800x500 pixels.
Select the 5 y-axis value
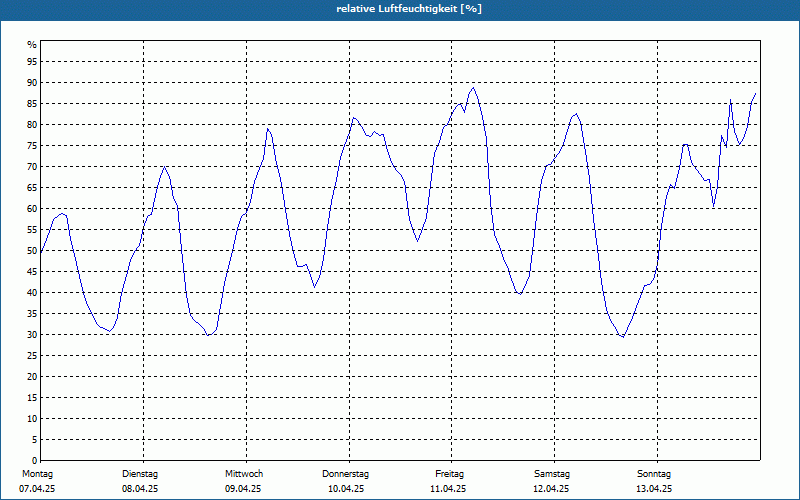point(35,440)
